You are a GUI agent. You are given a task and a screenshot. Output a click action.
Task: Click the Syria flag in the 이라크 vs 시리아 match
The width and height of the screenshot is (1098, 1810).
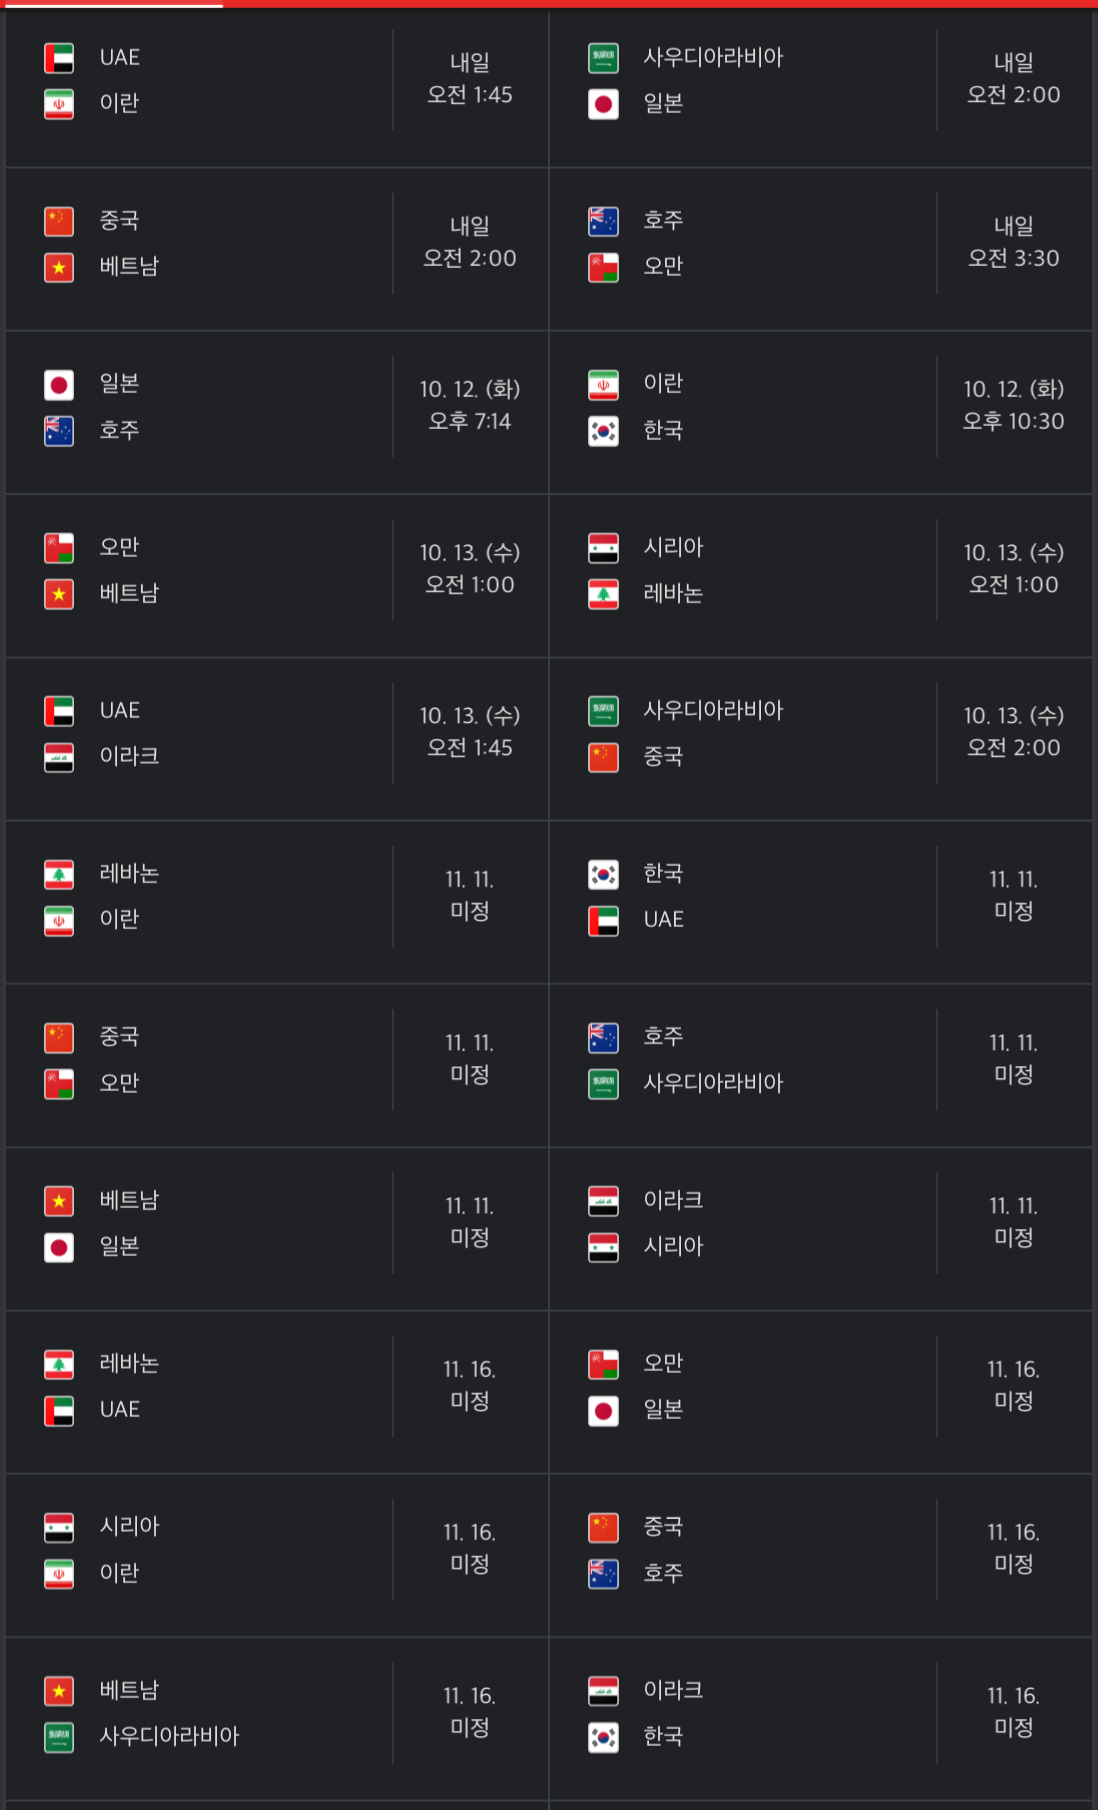tap(603, 1247)
